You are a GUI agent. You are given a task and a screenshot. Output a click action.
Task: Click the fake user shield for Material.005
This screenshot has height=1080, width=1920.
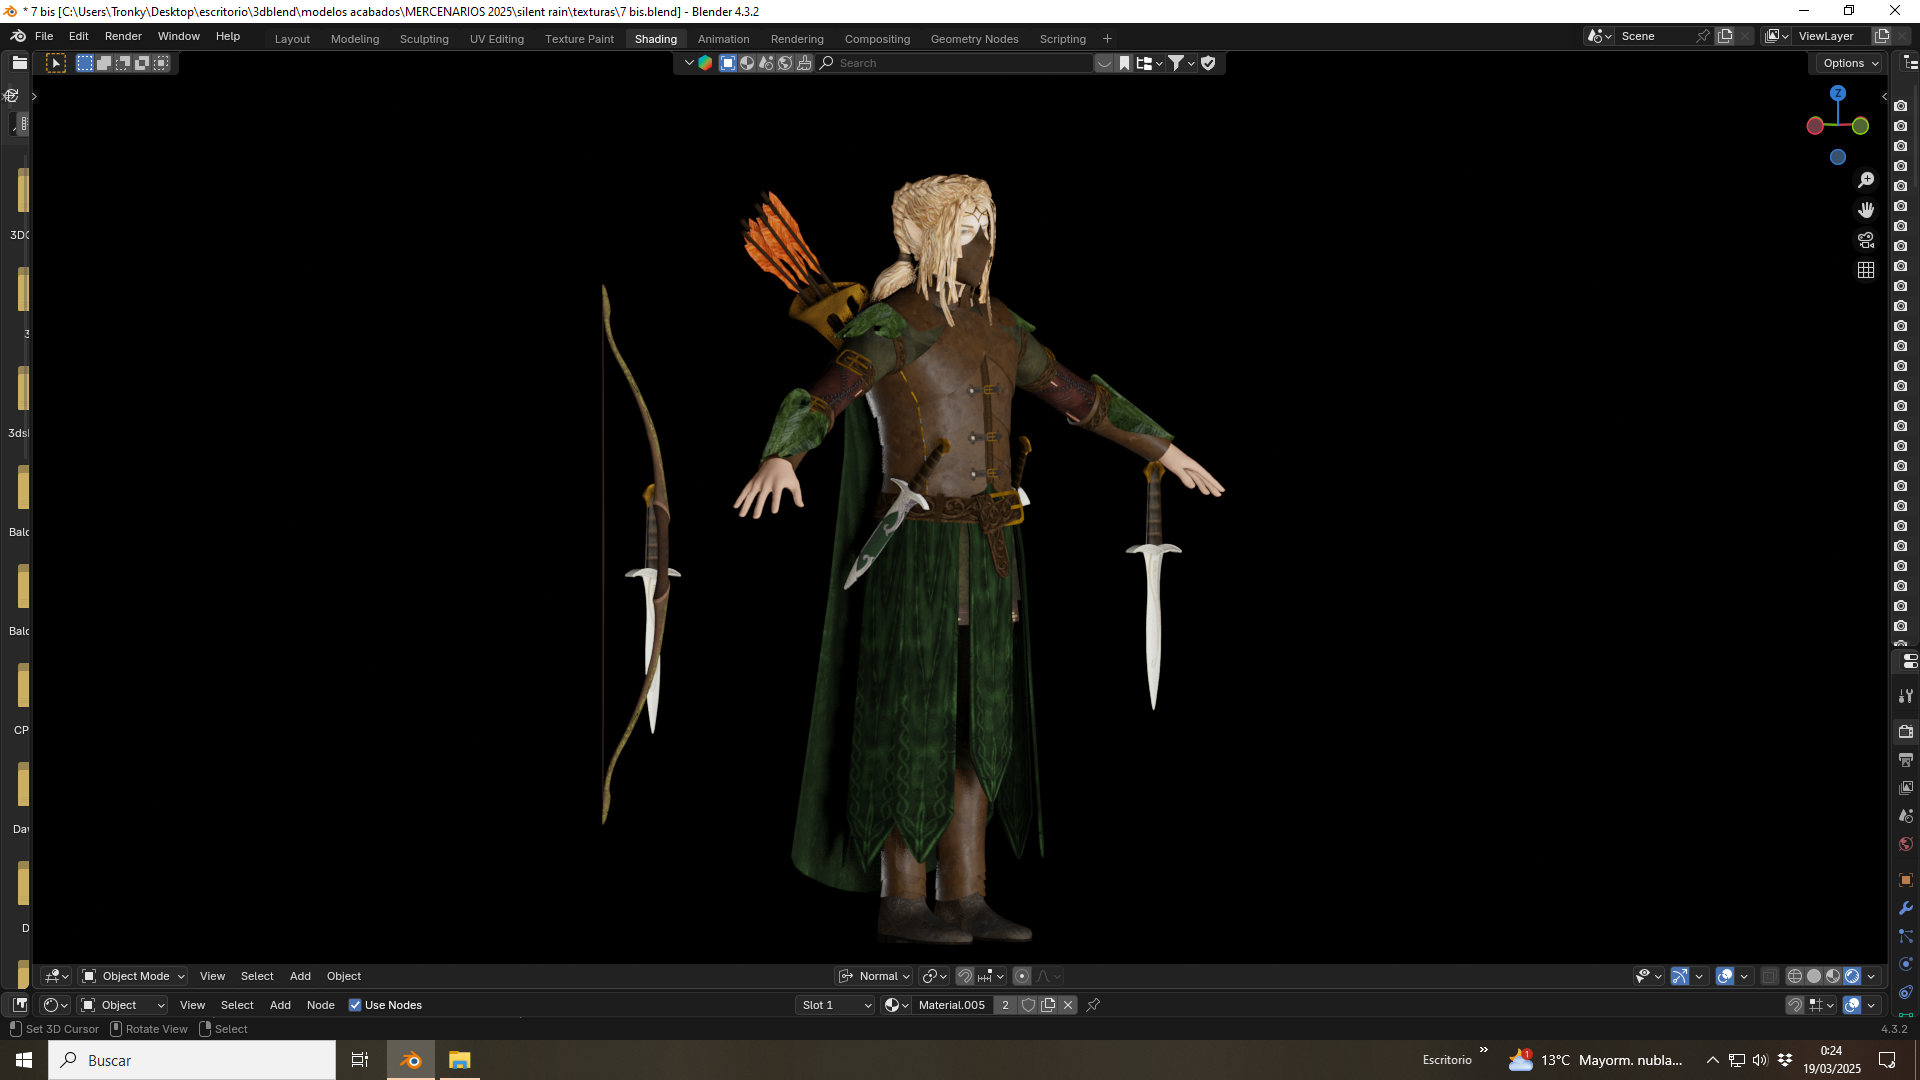(x=1028, y=1005)
